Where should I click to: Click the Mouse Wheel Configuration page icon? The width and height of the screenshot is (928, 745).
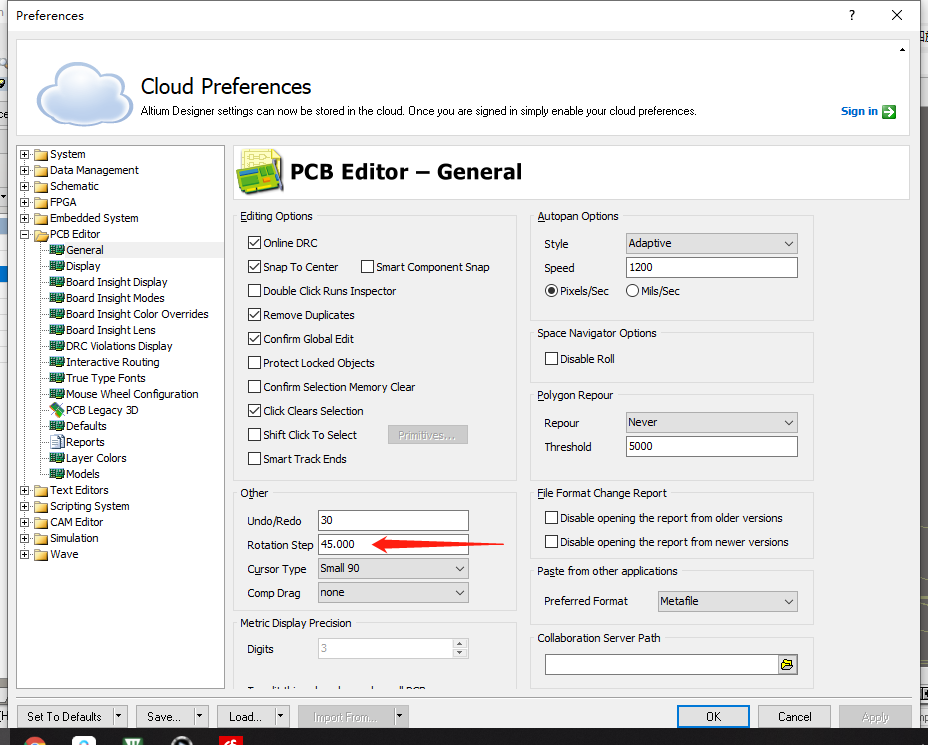click(57, 394)
